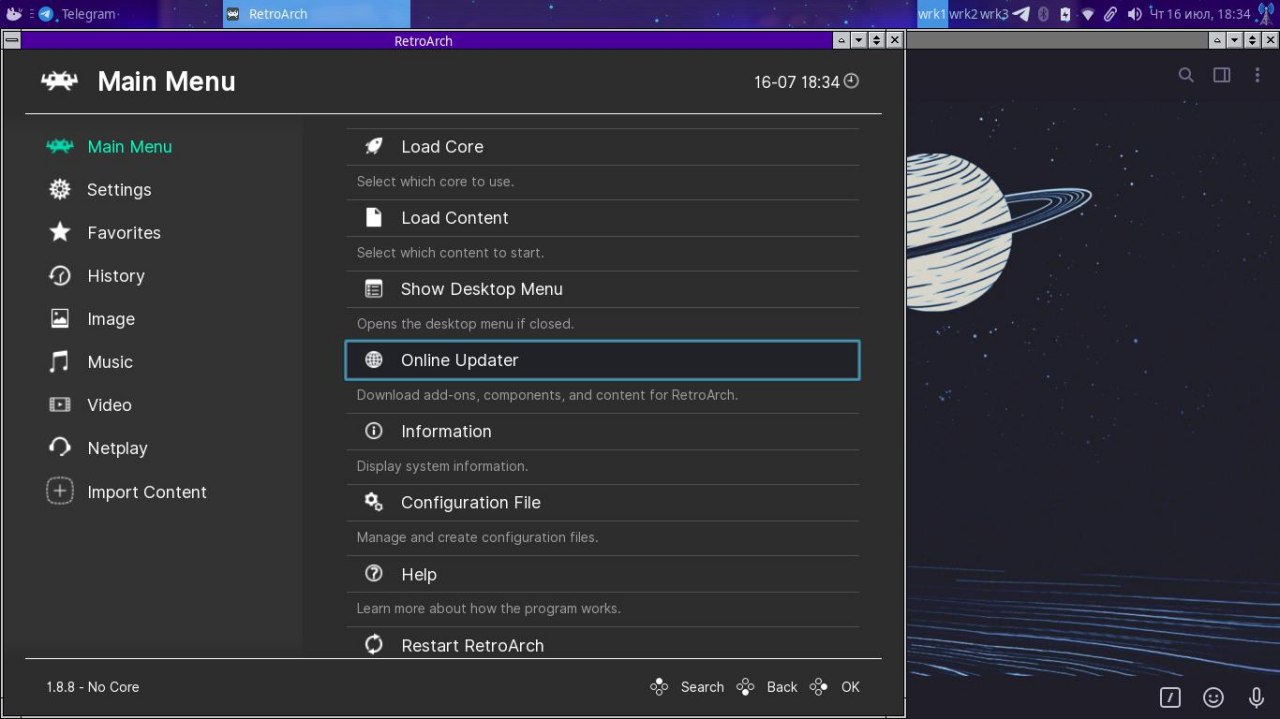Click the Show Desktop Menu list icon
Screen dimensions: 1280x719
[374, 289]
